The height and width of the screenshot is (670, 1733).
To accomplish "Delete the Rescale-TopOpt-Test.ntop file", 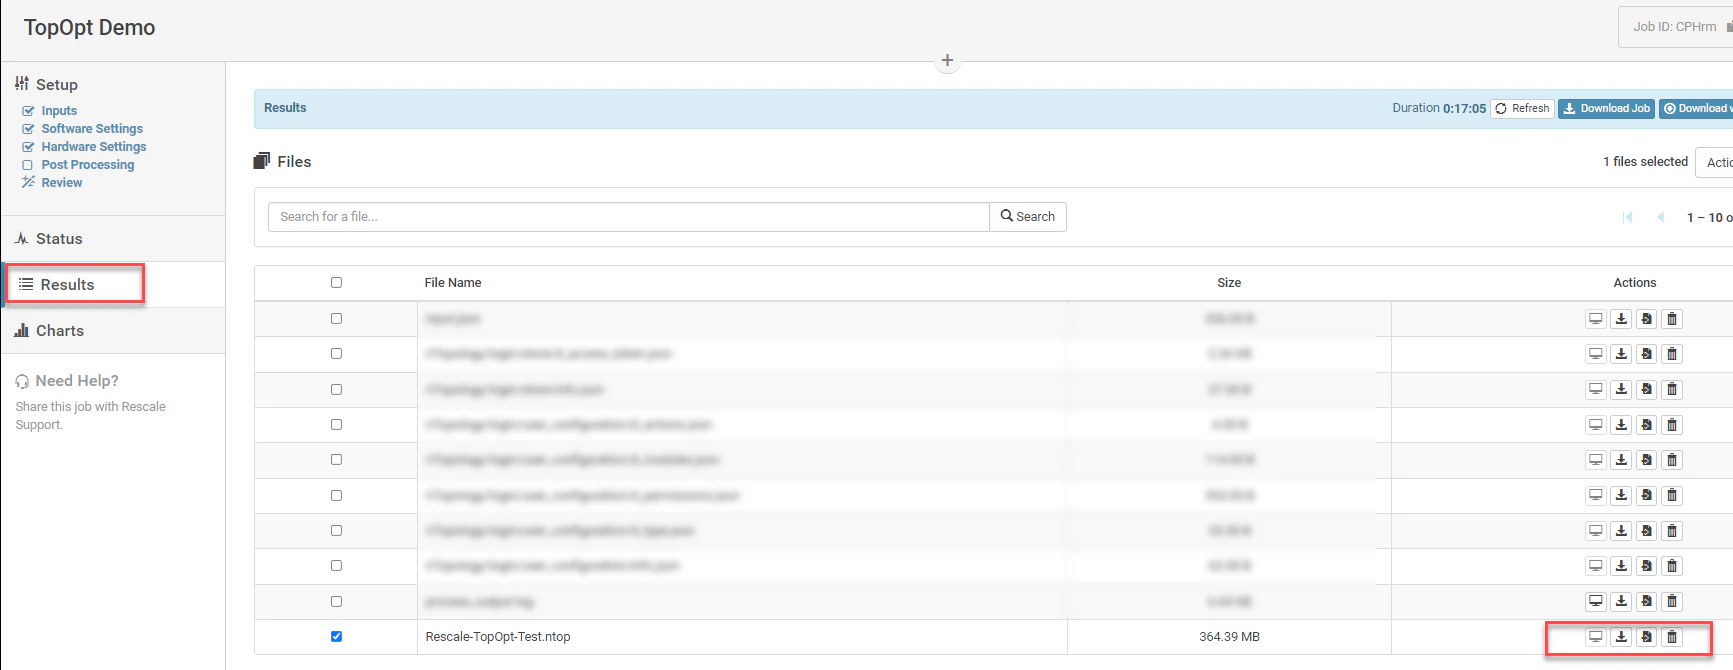I will coord(1671,637).
